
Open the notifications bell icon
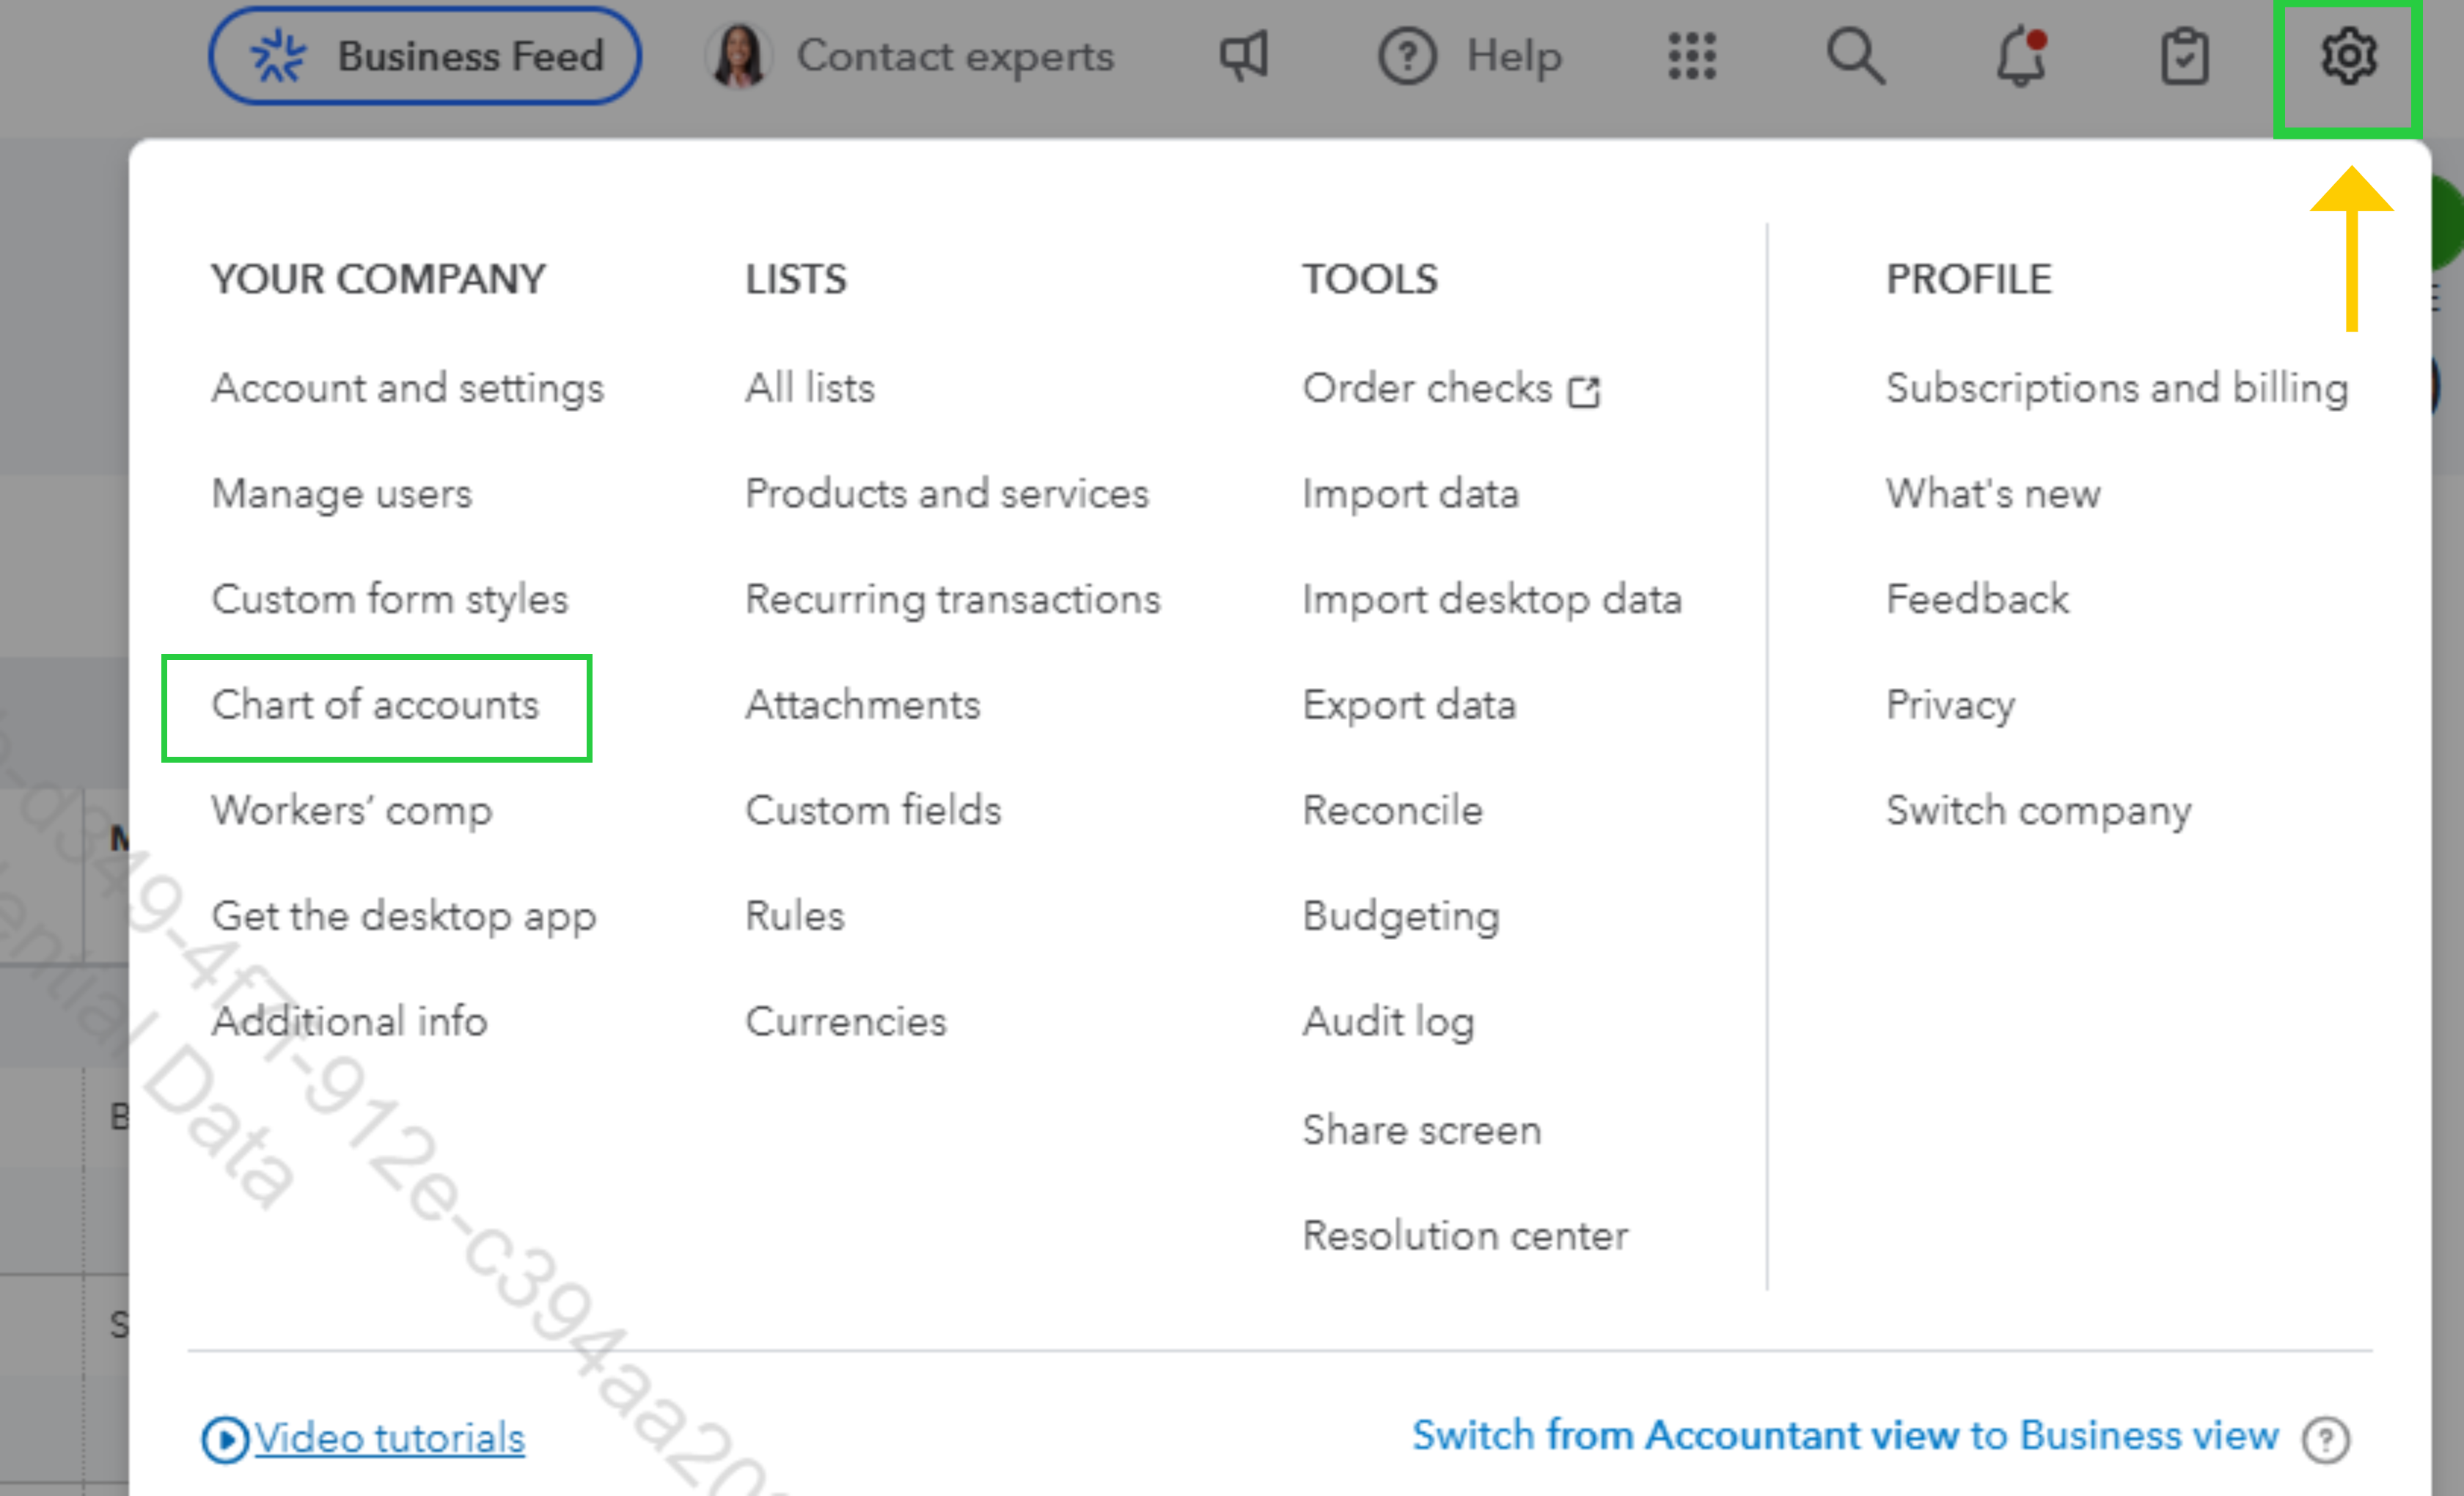[2021, 56]
